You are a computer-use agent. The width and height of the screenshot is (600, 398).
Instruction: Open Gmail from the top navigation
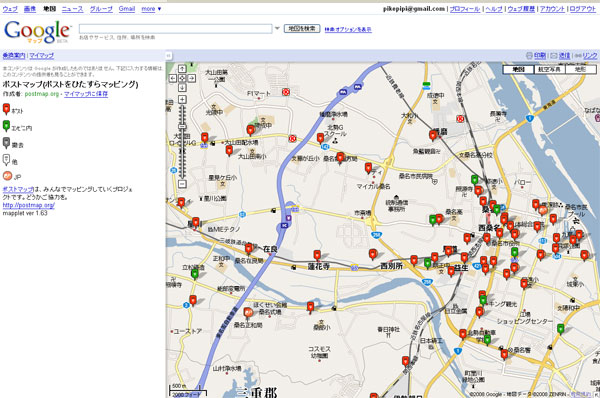tap(127, 8)
